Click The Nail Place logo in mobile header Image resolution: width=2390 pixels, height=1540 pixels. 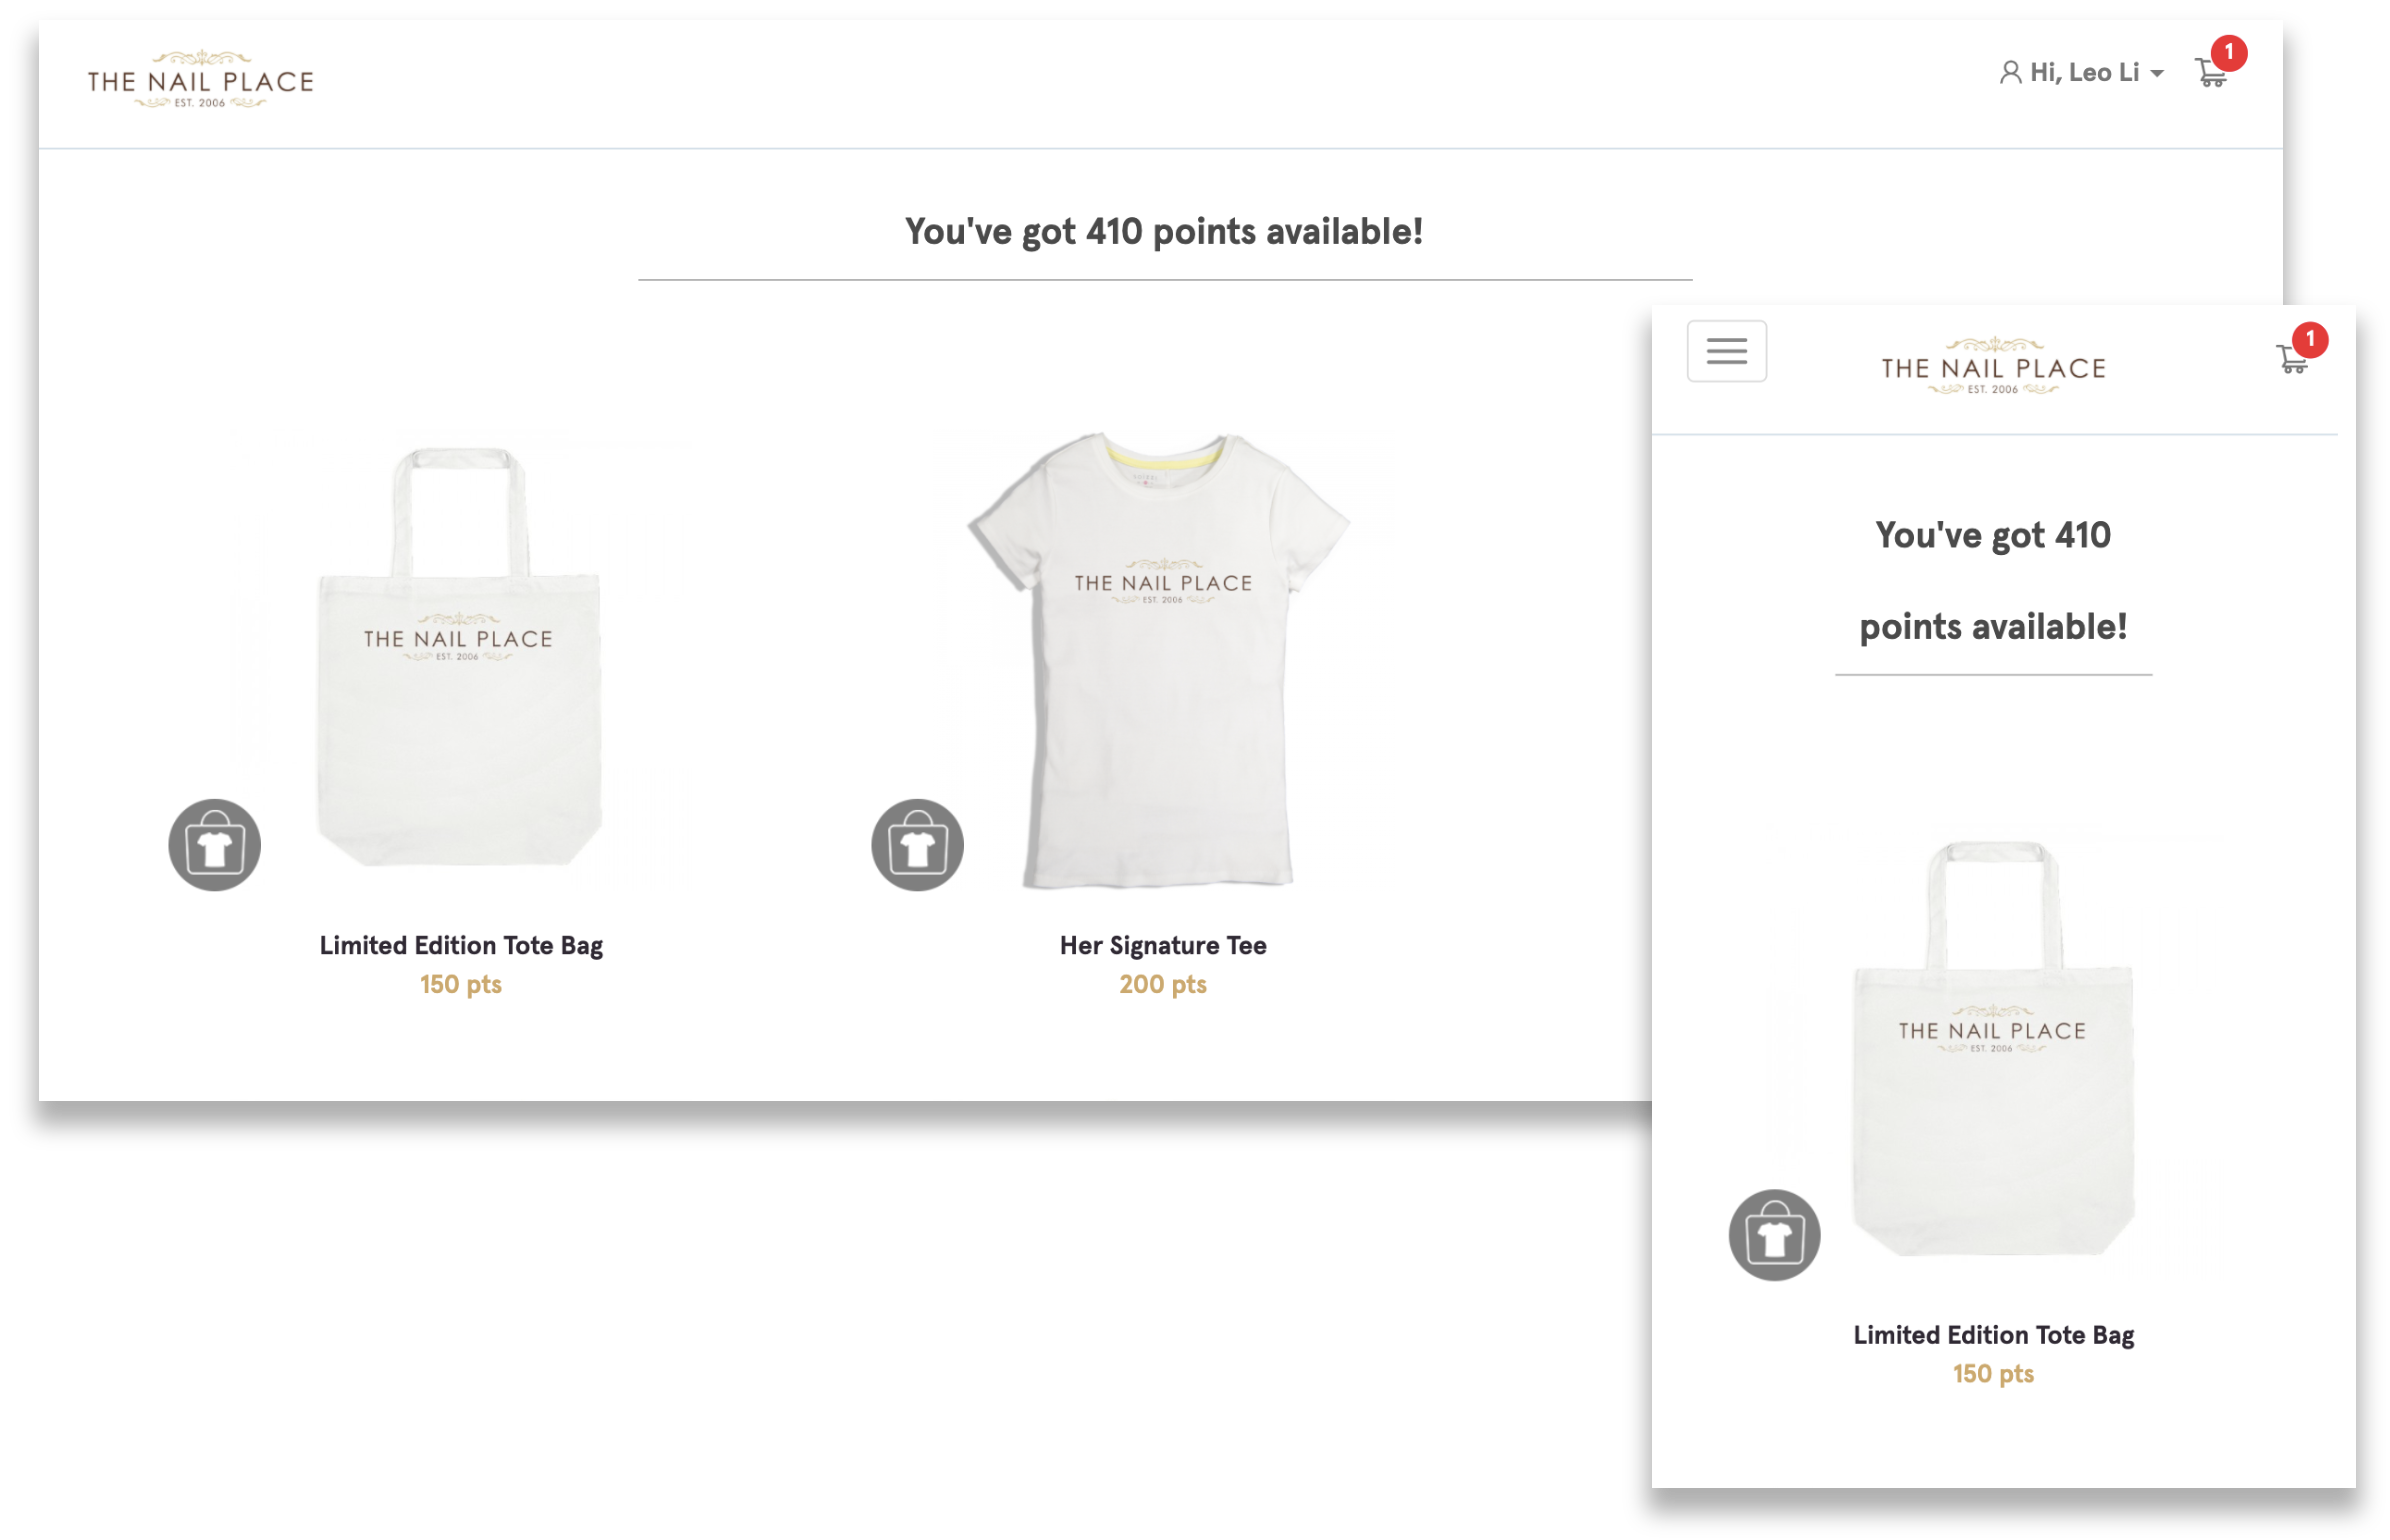tap(1993, 367)
